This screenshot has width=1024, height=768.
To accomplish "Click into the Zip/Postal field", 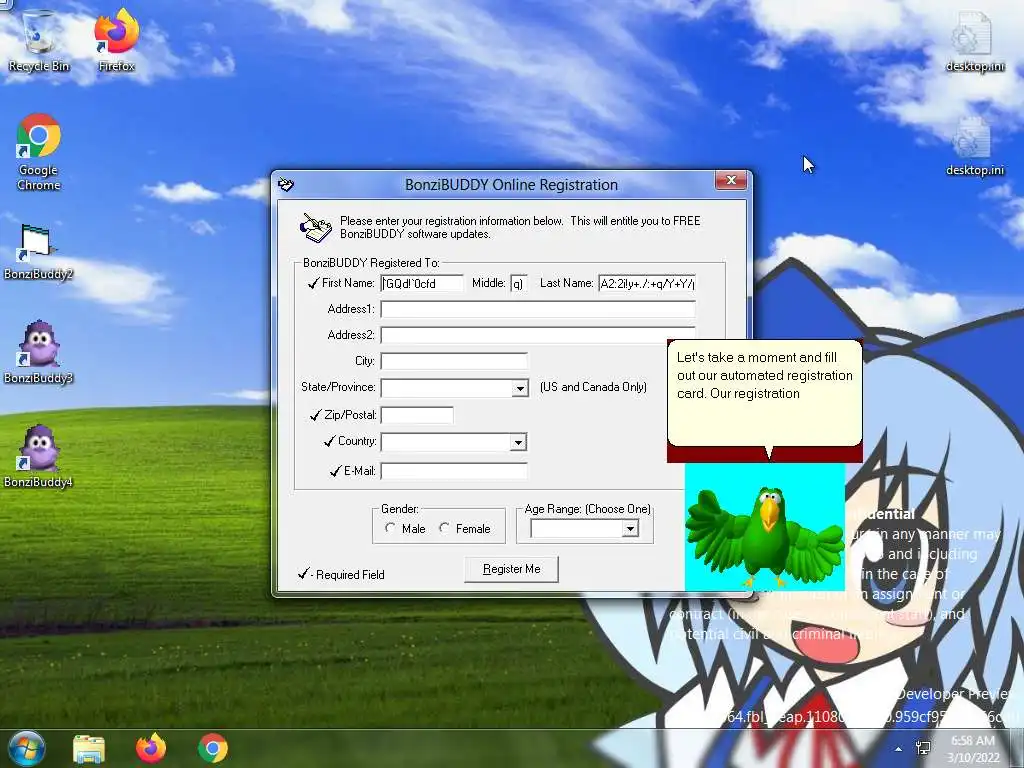I will 417,415.
